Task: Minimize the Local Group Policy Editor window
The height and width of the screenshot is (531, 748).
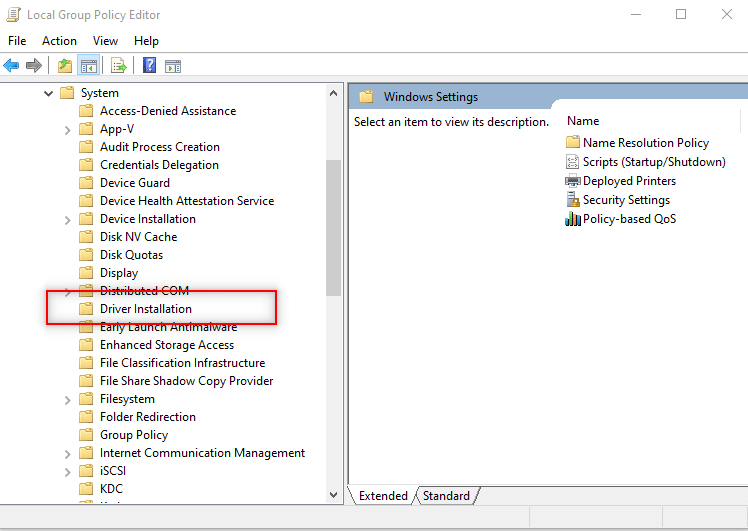Action: pos(636,14)
